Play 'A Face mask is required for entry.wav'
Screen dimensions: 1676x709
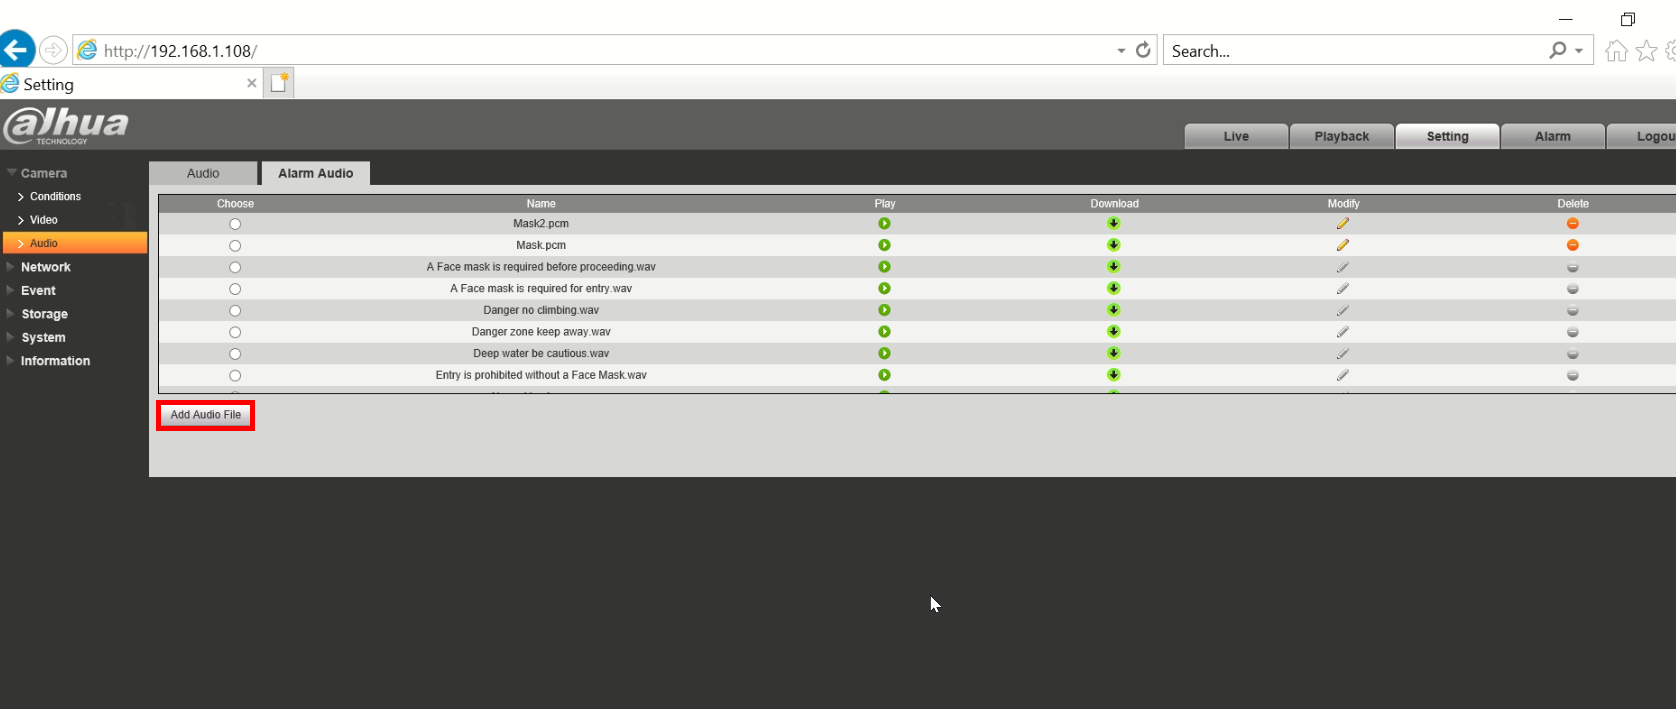(884, 288)
